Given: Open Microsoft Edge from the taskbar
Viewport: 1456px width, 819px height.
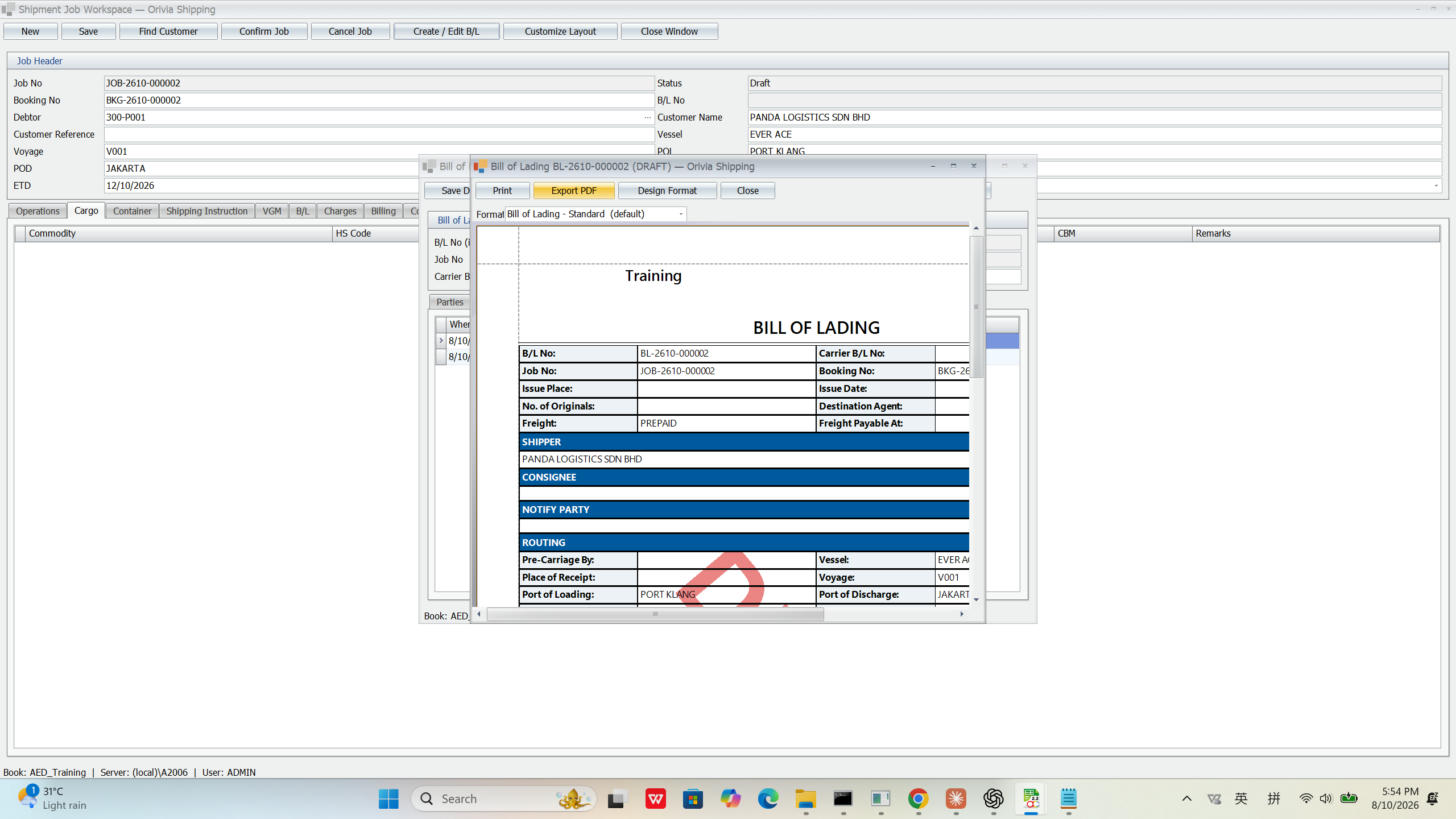Looking at the screenshot, I should click(x=768, y=798).
